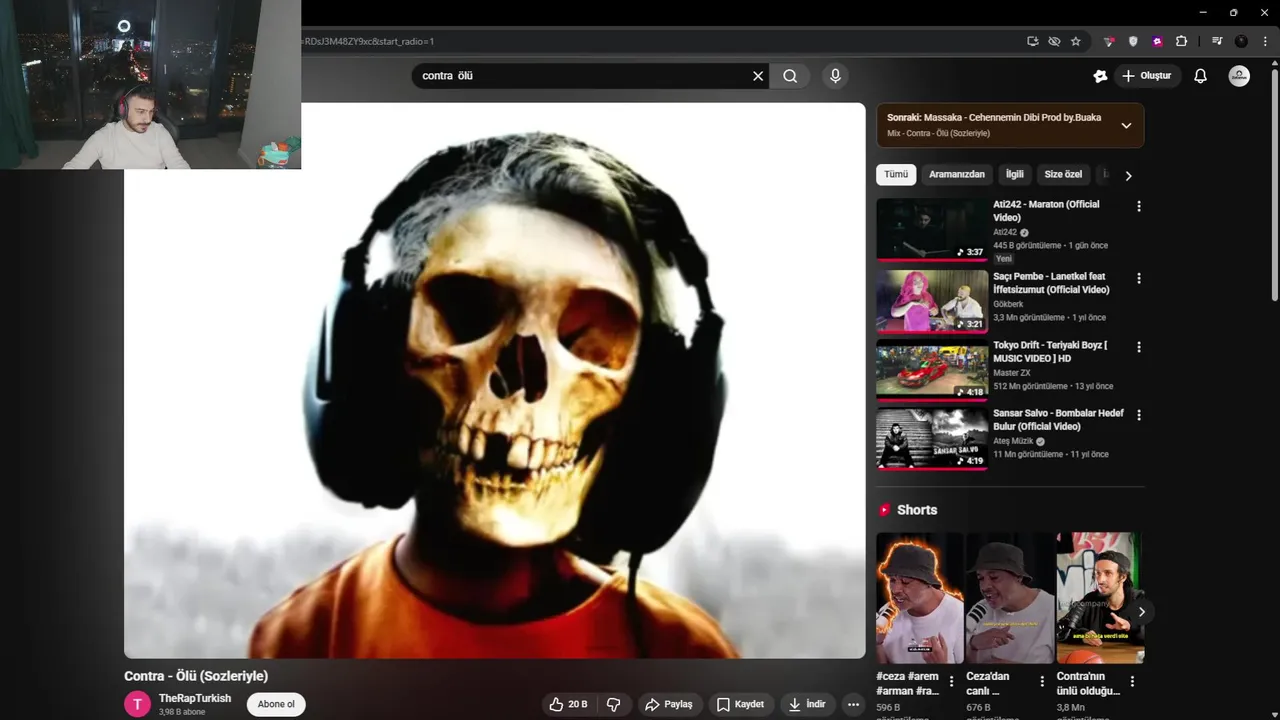1280x720 pixels.
Task: Open the Tokyo Drift - Teriyaki Boyz title
Action: [x=1050, y=351]
